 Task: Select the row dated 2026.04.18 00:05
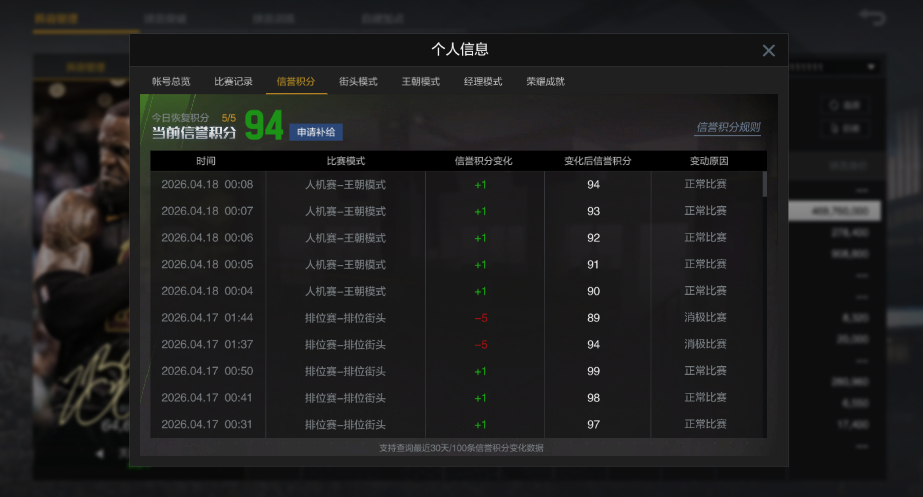pos(456,264)
